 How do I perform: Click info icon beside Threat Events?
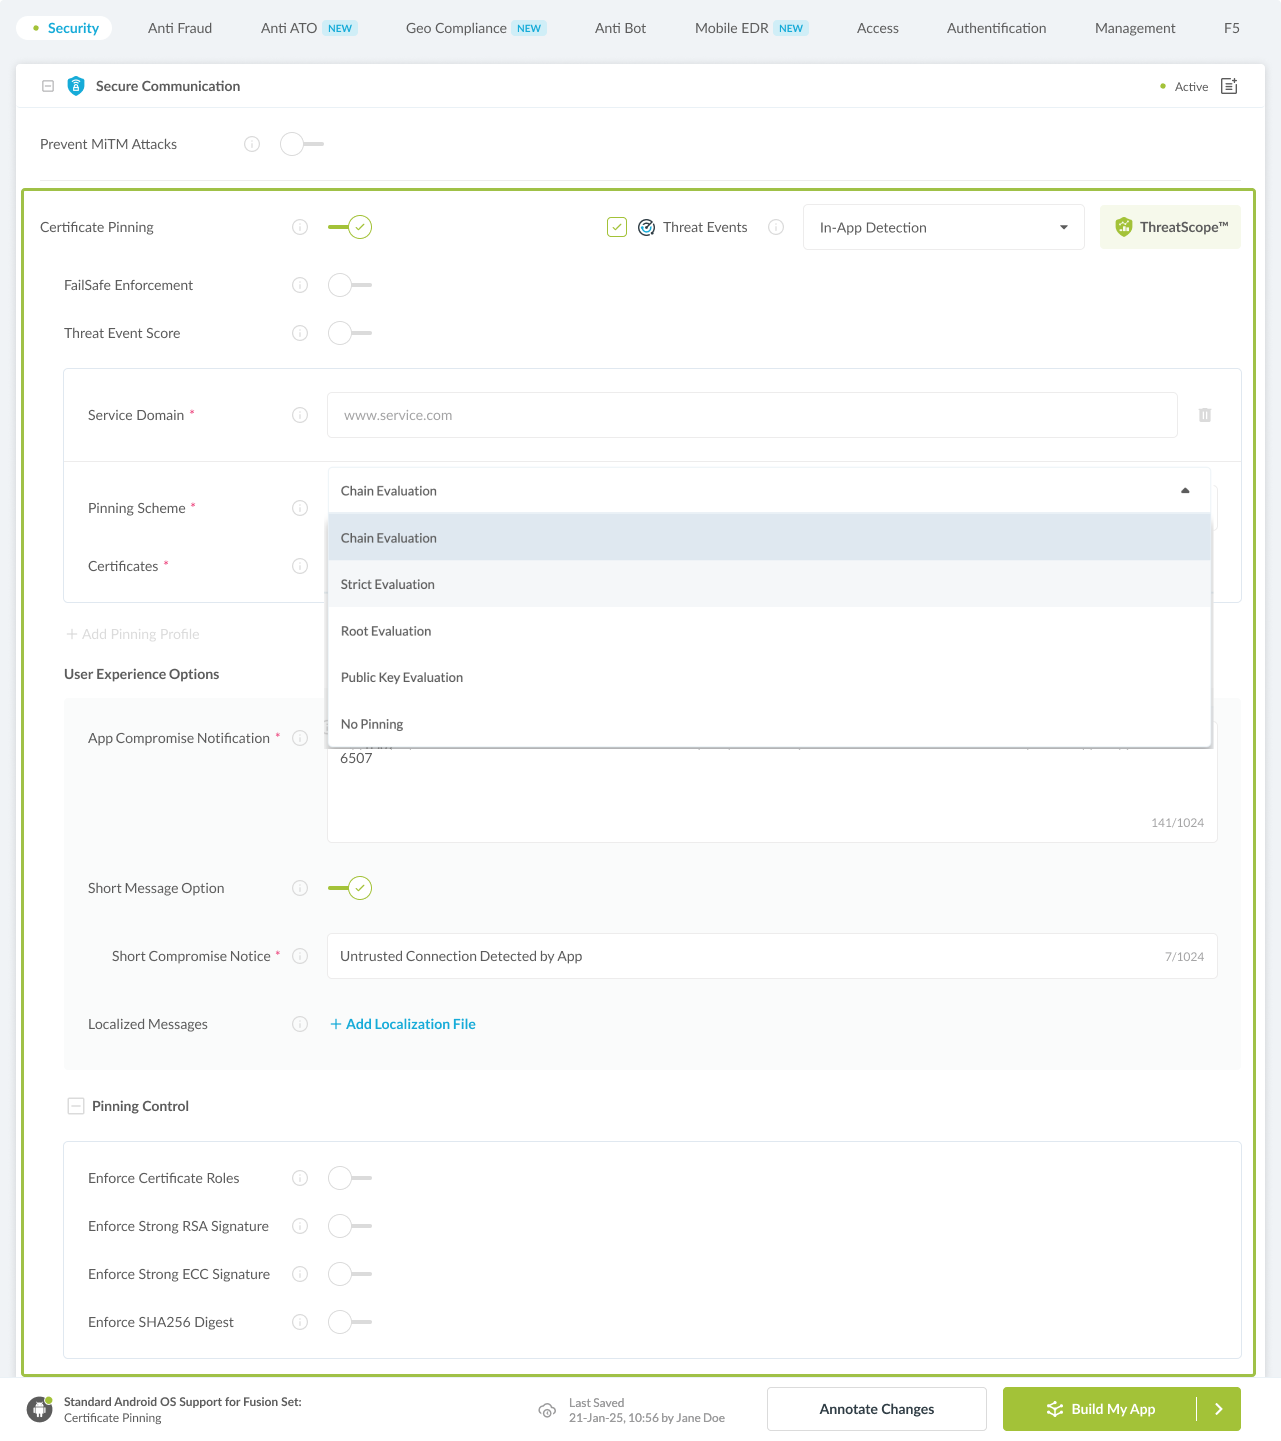pyautogui.click(x=776, y=227)
